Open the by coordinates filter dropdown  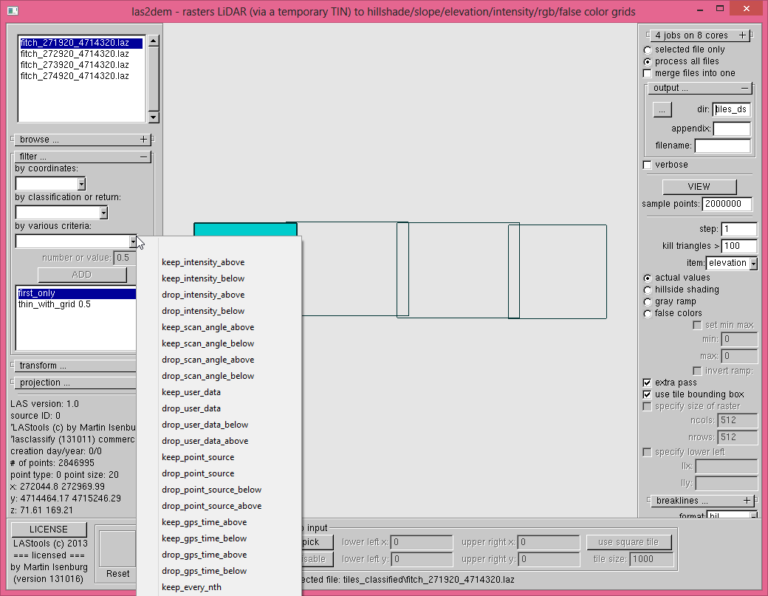[x=81, y=184]
